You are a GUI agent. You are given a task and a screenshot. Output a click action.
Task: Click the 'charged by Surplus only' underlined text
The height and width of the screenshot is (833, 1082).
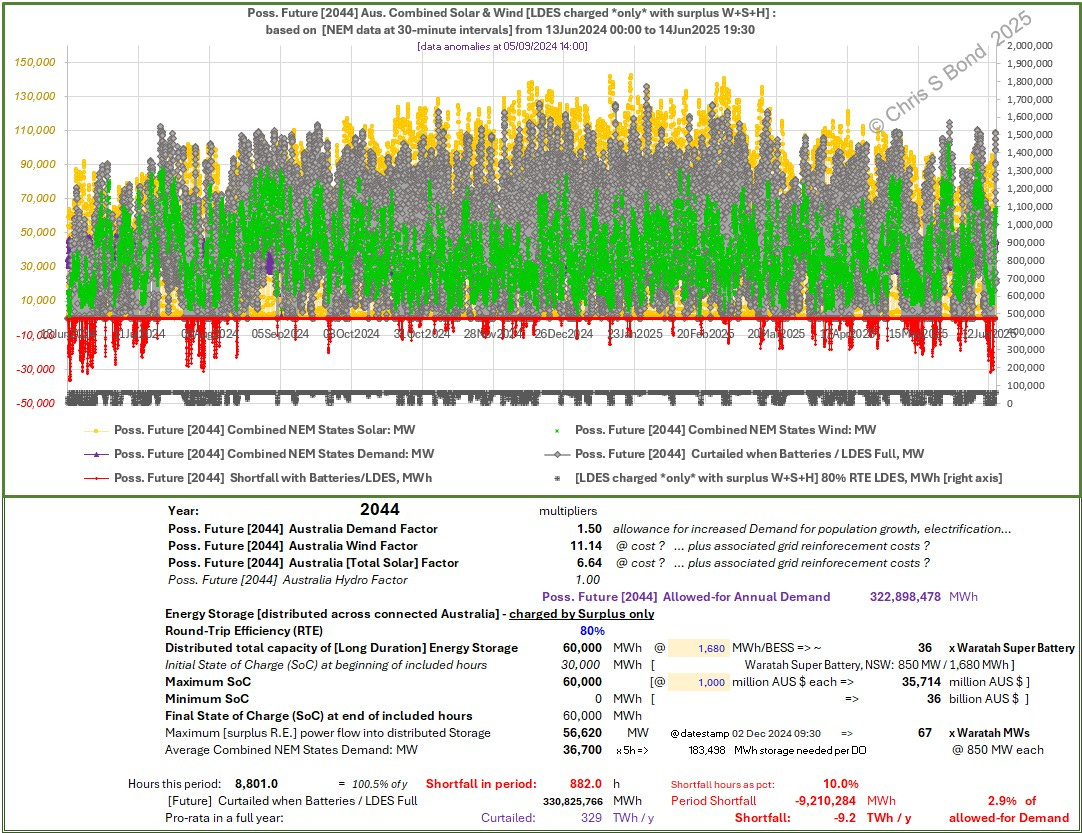582,614
